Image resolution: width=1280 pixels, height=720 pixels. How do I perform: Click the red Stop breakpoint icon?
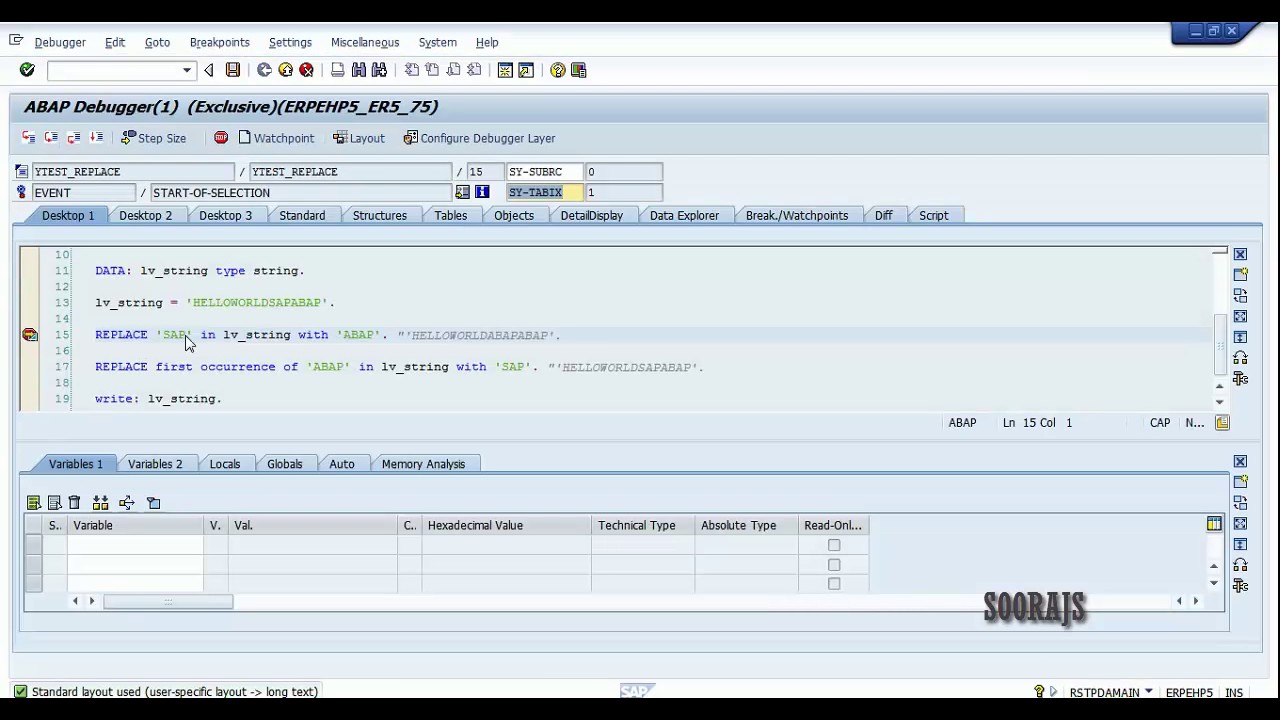click(221, 138)
